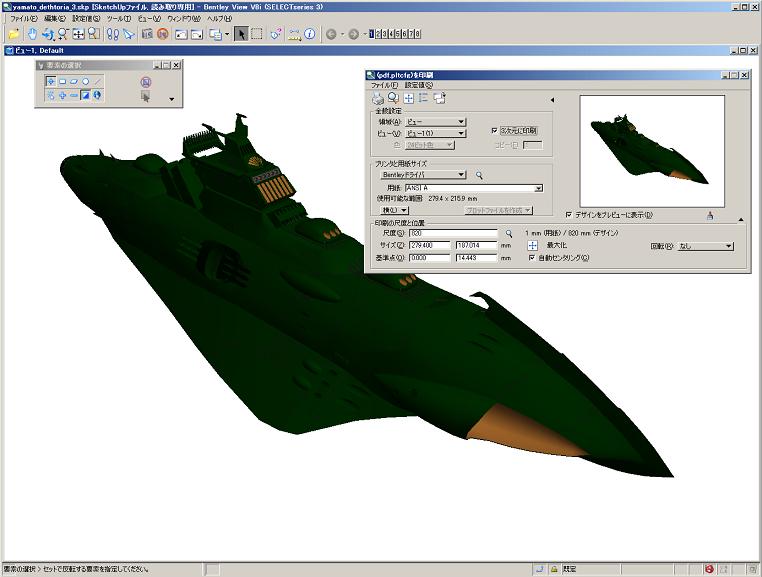Viewport: 762px width, 577px height.
Task: Open the ビュー view dropdown
Action: click(x=435, y=133)
